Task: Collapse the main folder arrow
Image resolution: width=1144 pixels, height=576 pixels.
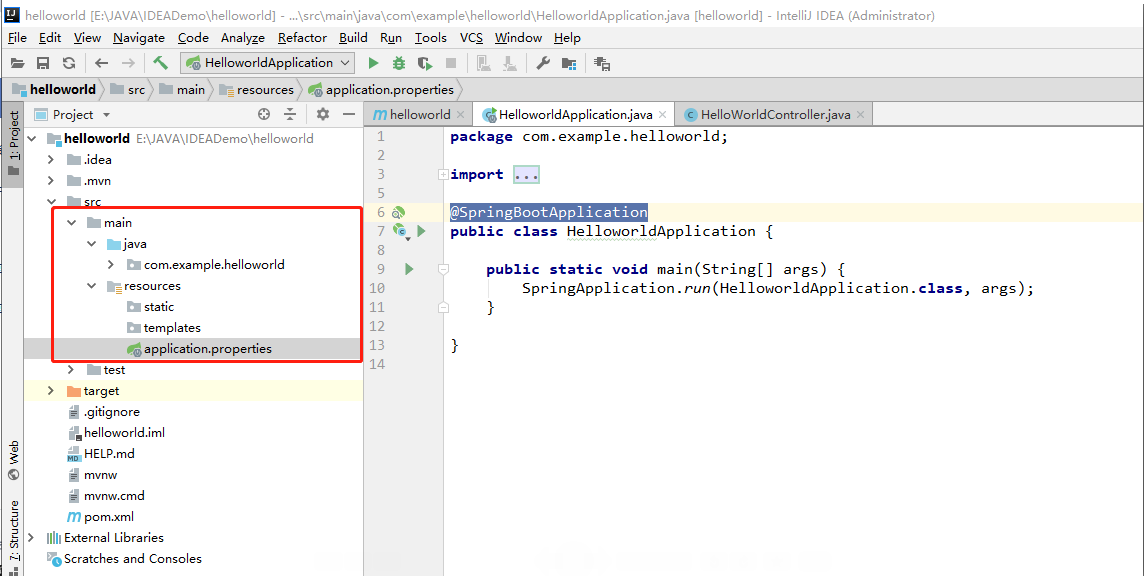Action: pos(71,223)
